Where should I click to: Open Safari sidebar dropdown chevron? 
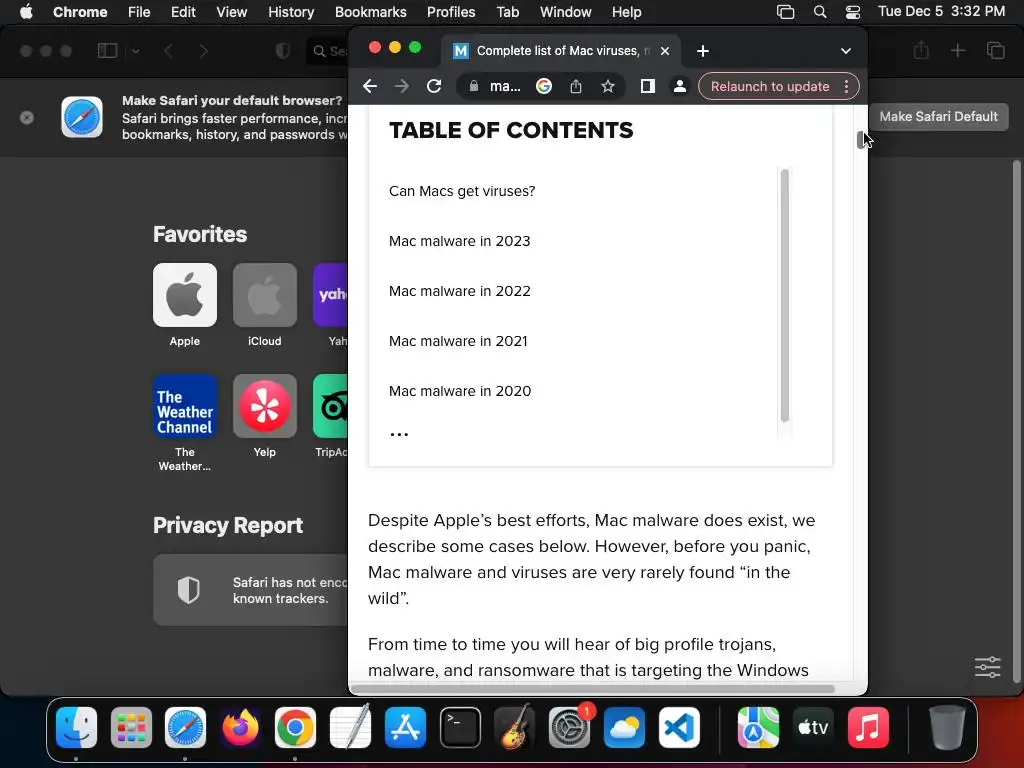coord(135,51)
